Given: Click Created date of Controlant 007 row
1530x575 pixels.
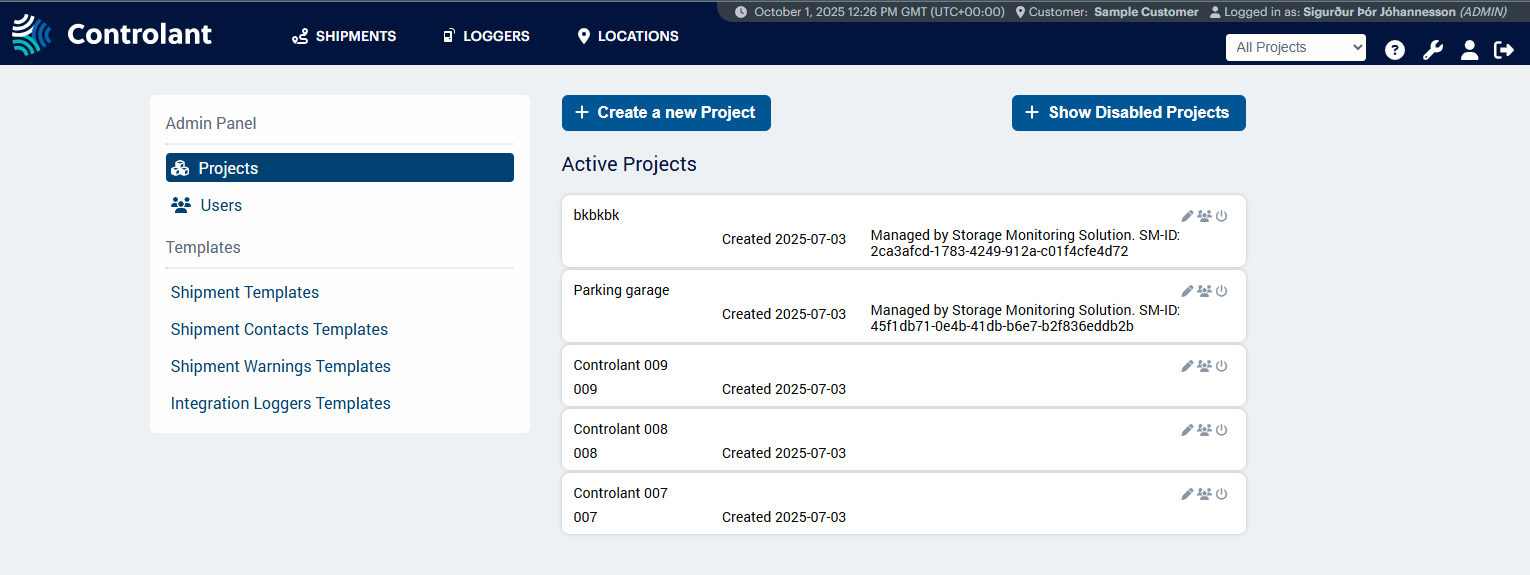Looking at the screenshot, I should pyautogui.click(x=784, y=517).
